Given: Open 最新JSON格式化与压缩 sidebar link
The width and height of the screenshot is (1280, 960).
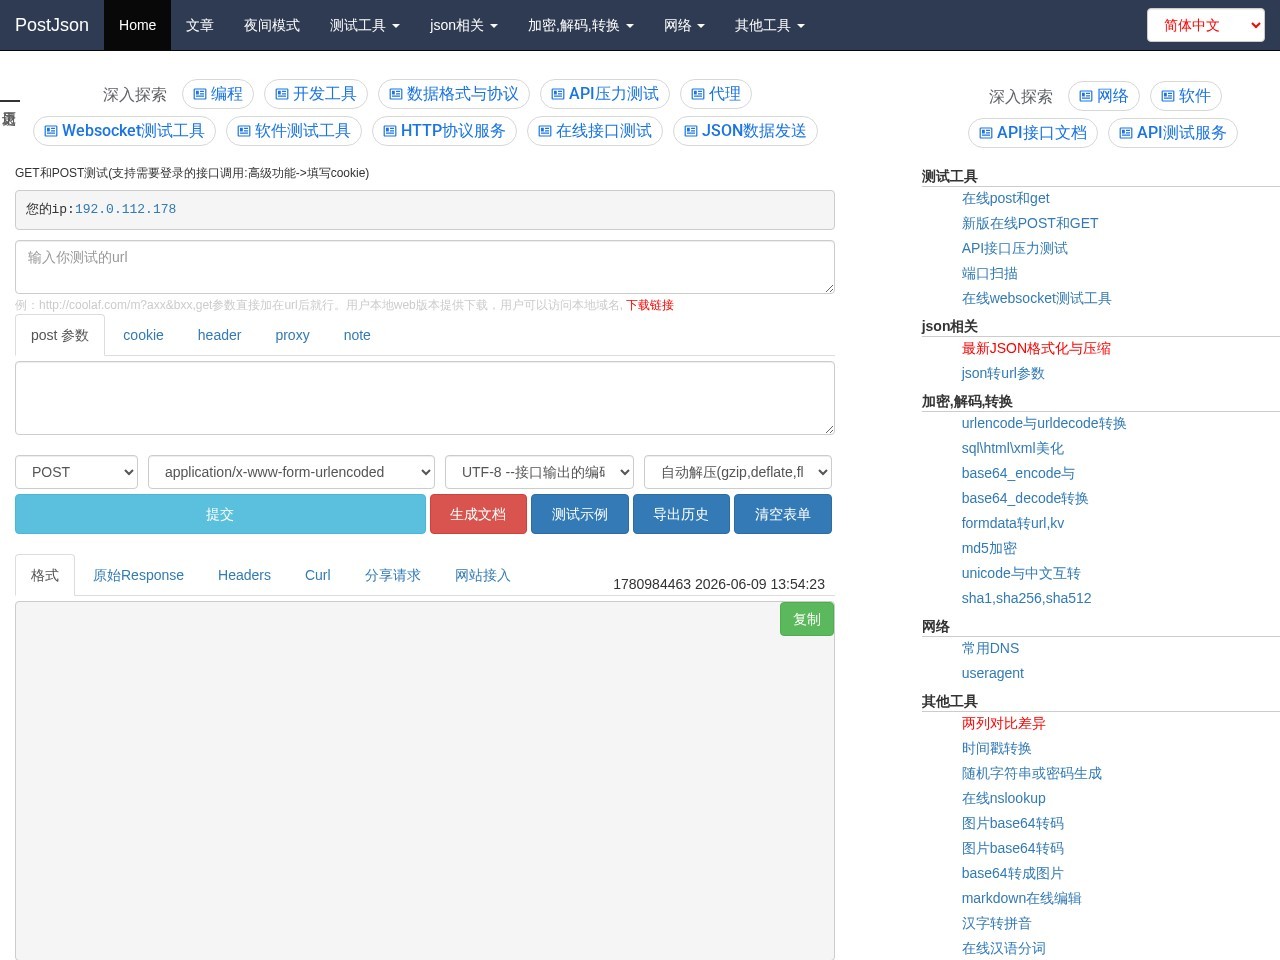Looking at the screenshot, I should [x=1036, y=348].
